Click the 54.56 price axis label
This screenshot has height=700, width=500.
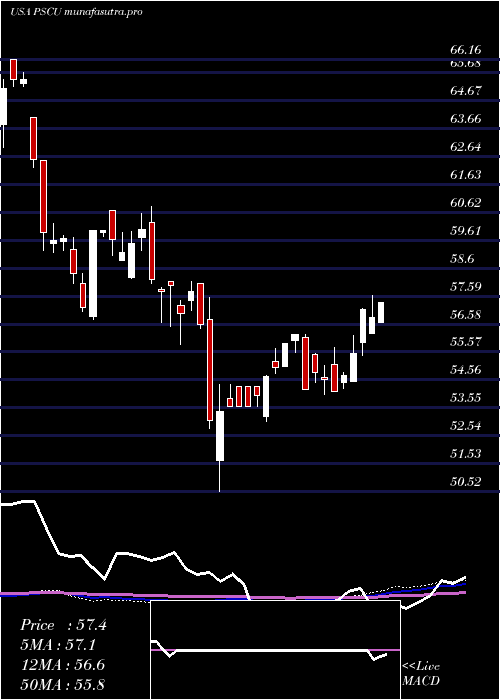click(465, 370)
